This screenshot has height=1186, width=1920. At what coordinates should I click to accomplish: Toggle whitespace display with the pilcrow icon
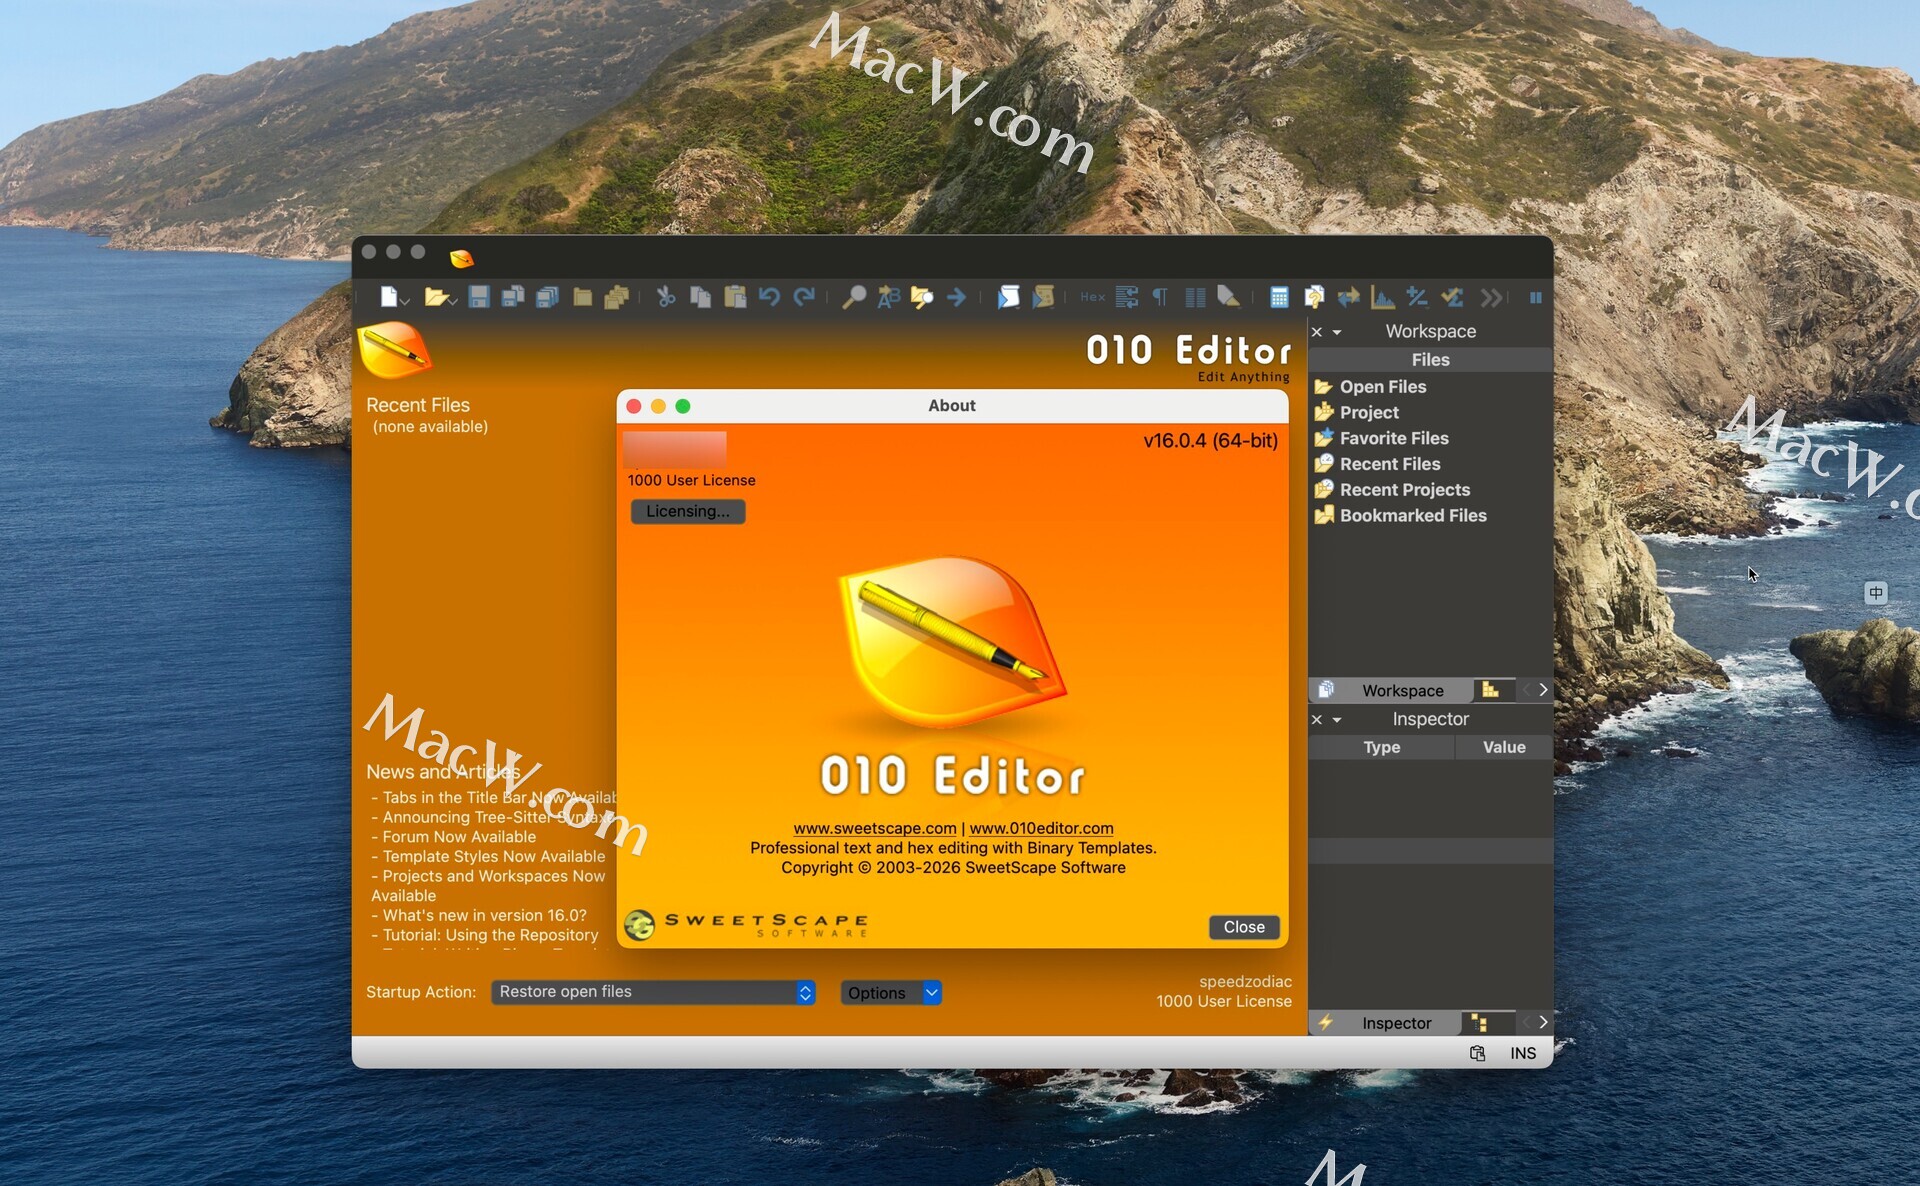[1160, 297]
